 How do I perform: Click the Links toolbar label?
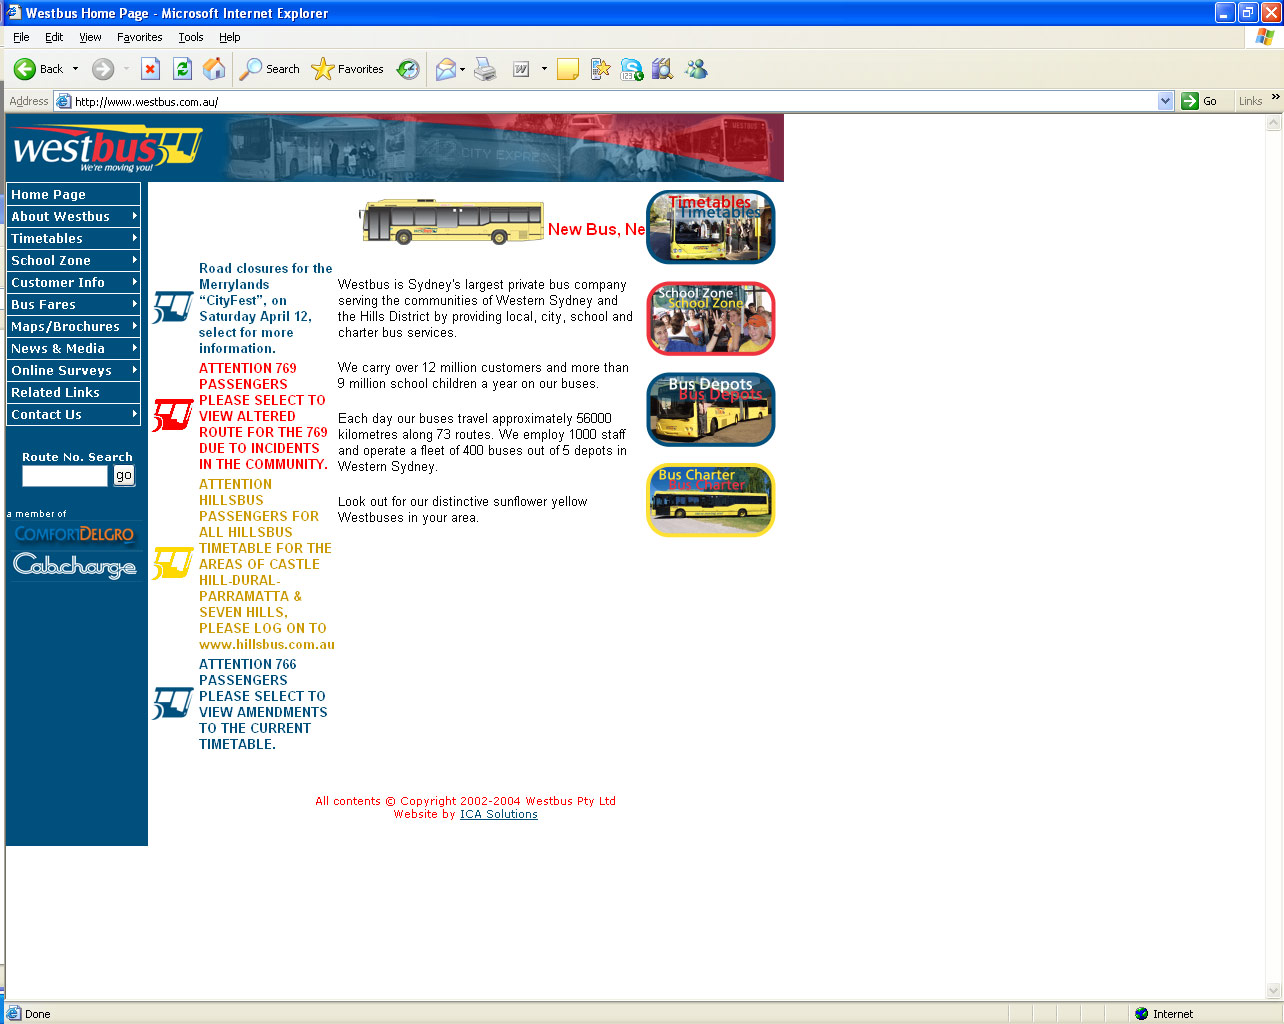1250,101
